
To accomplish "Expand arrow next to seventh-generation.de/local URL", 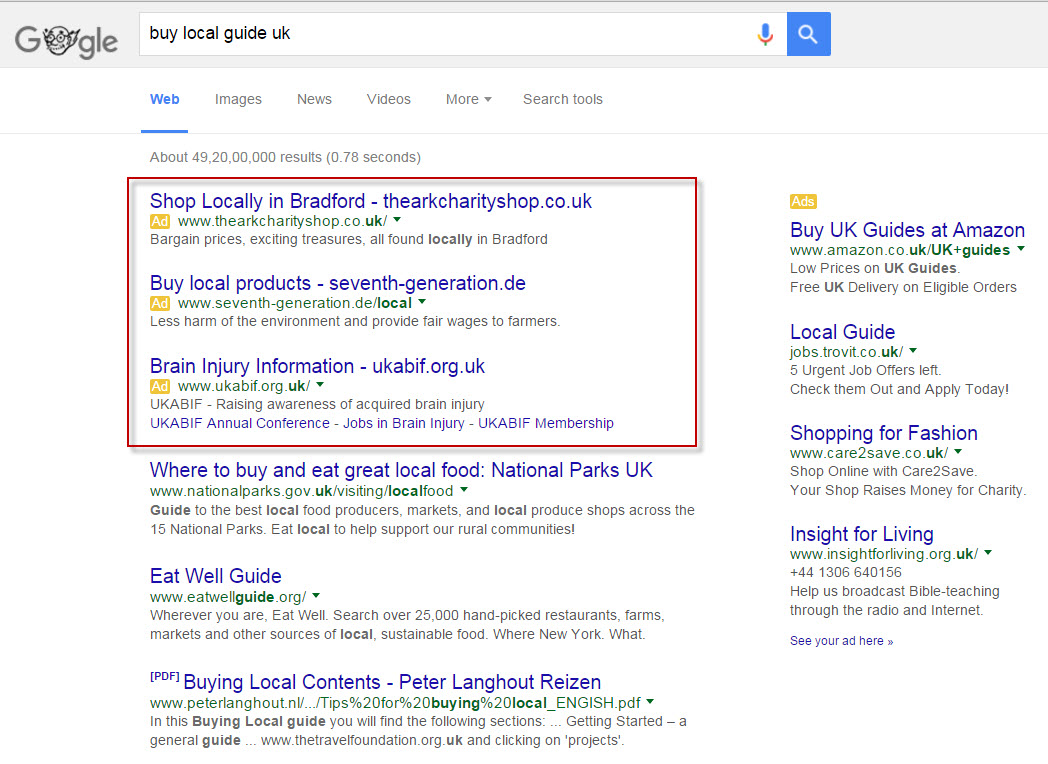I will coord(422,301).
